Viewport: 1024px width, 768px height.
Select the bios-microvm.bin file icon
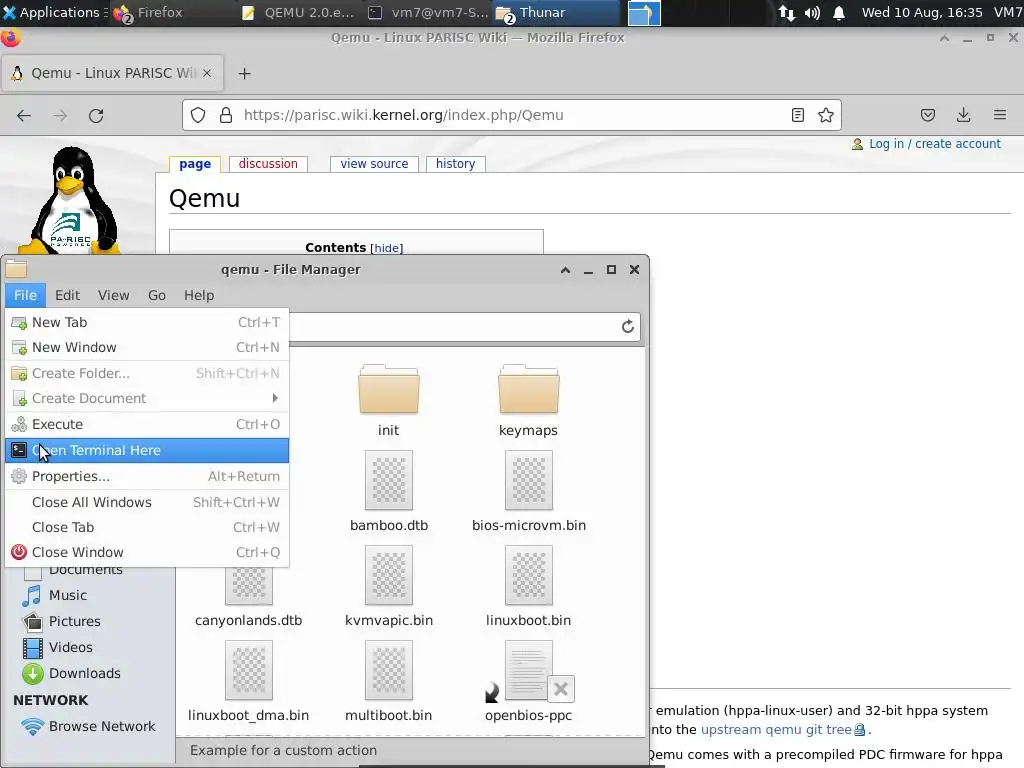pyautogui.click(x=529, y=480)
